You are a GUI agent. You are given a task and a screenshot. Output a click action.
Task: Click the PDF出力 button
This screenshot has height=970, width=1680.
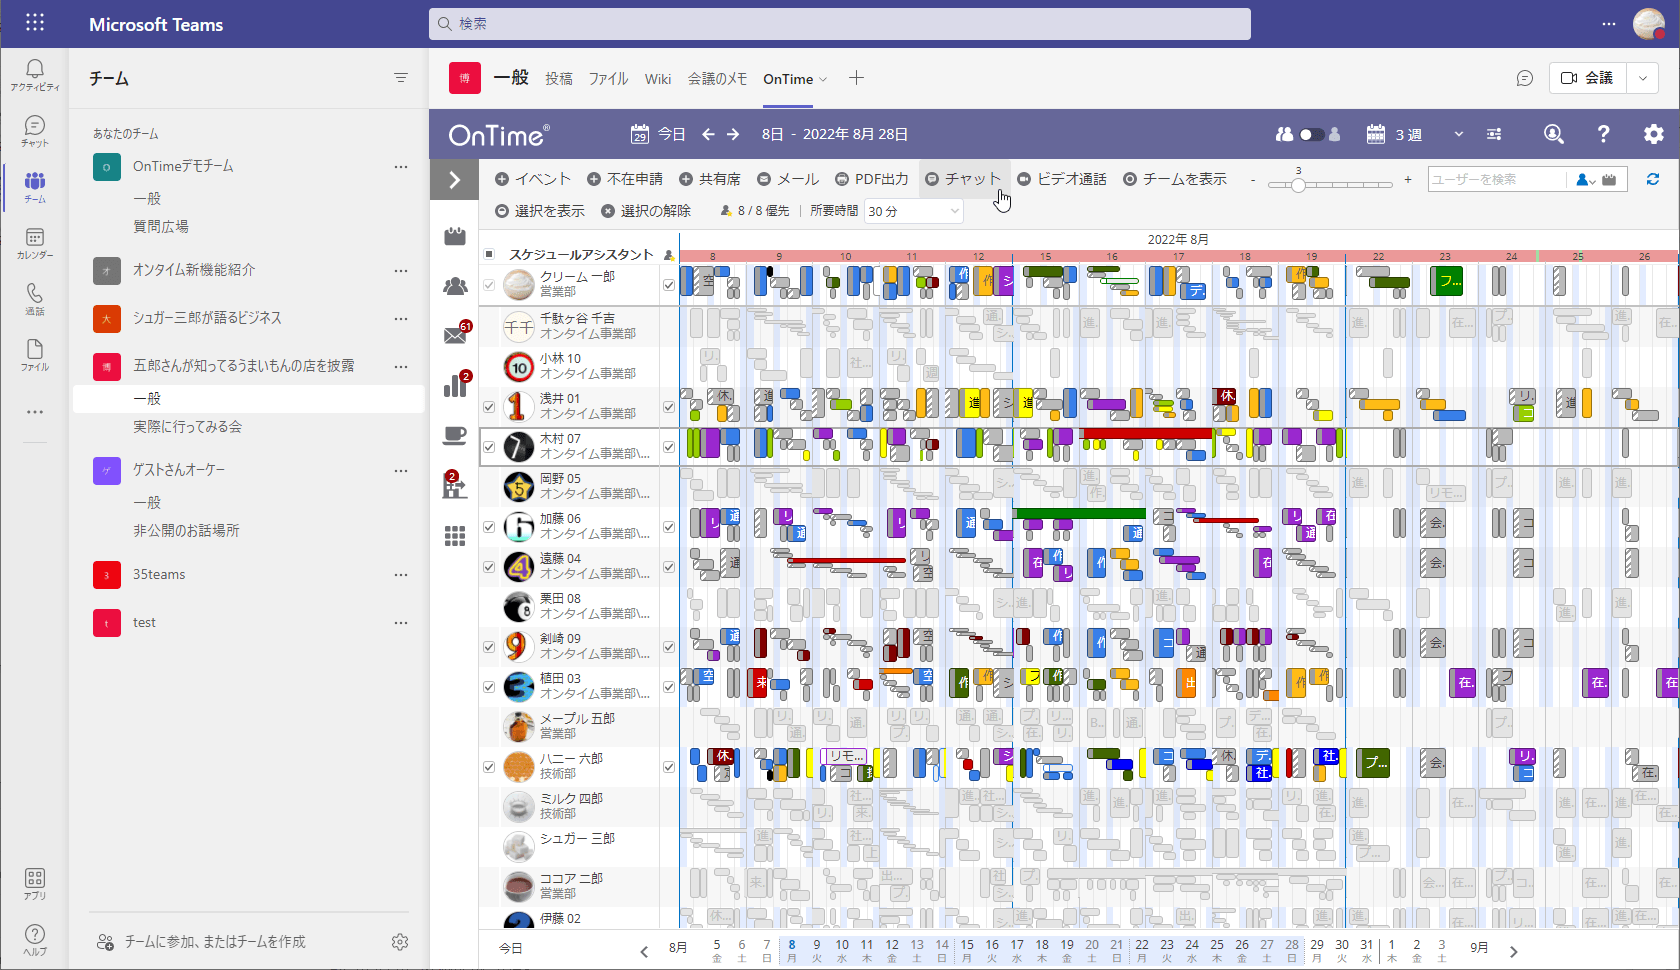point(872,179)
